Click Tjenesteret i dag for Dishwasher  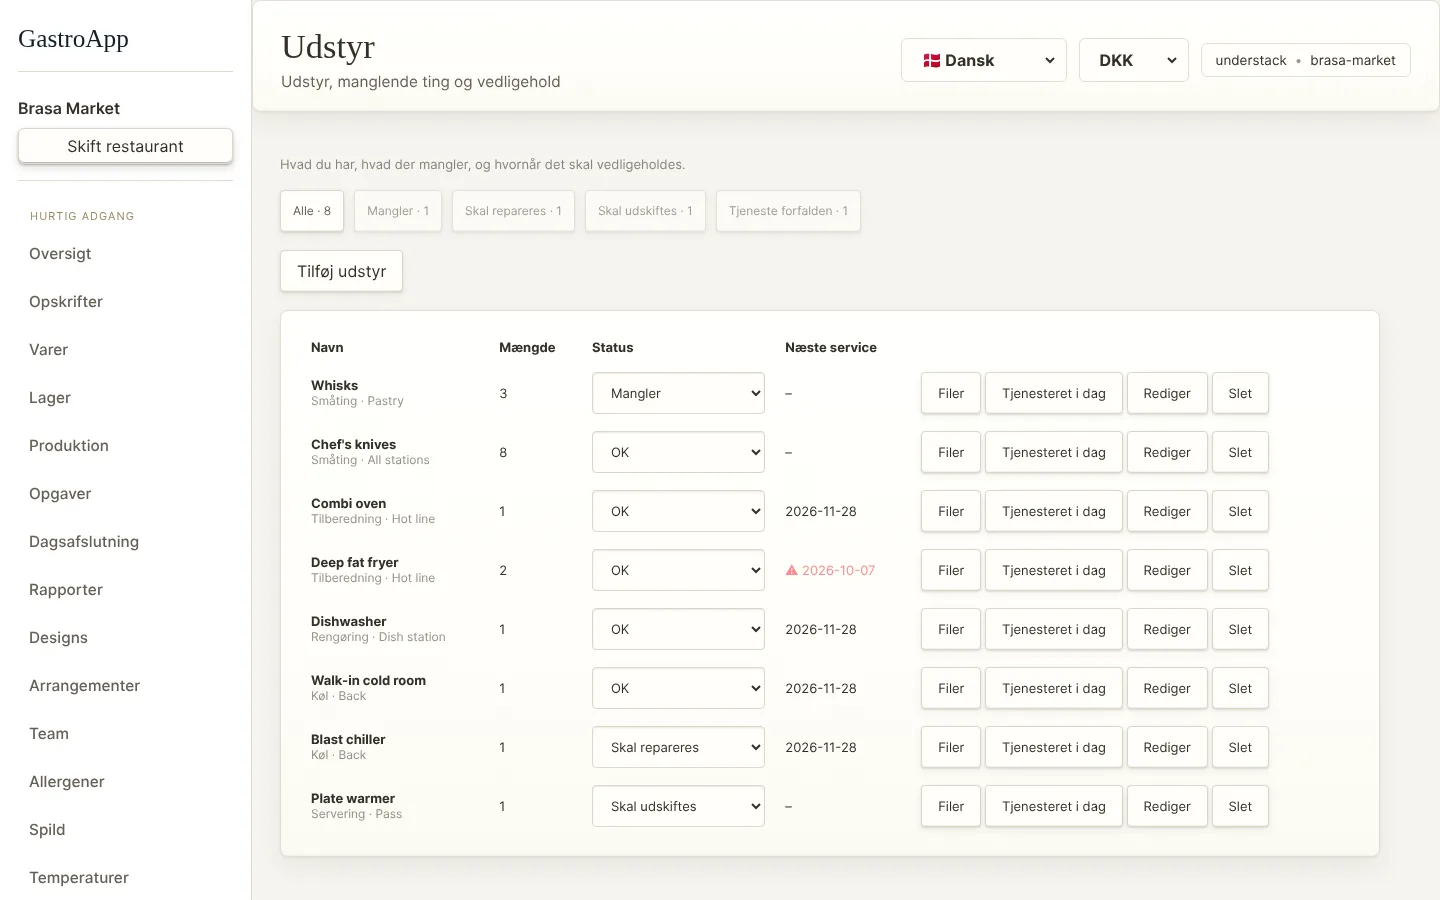point(1054,629)
